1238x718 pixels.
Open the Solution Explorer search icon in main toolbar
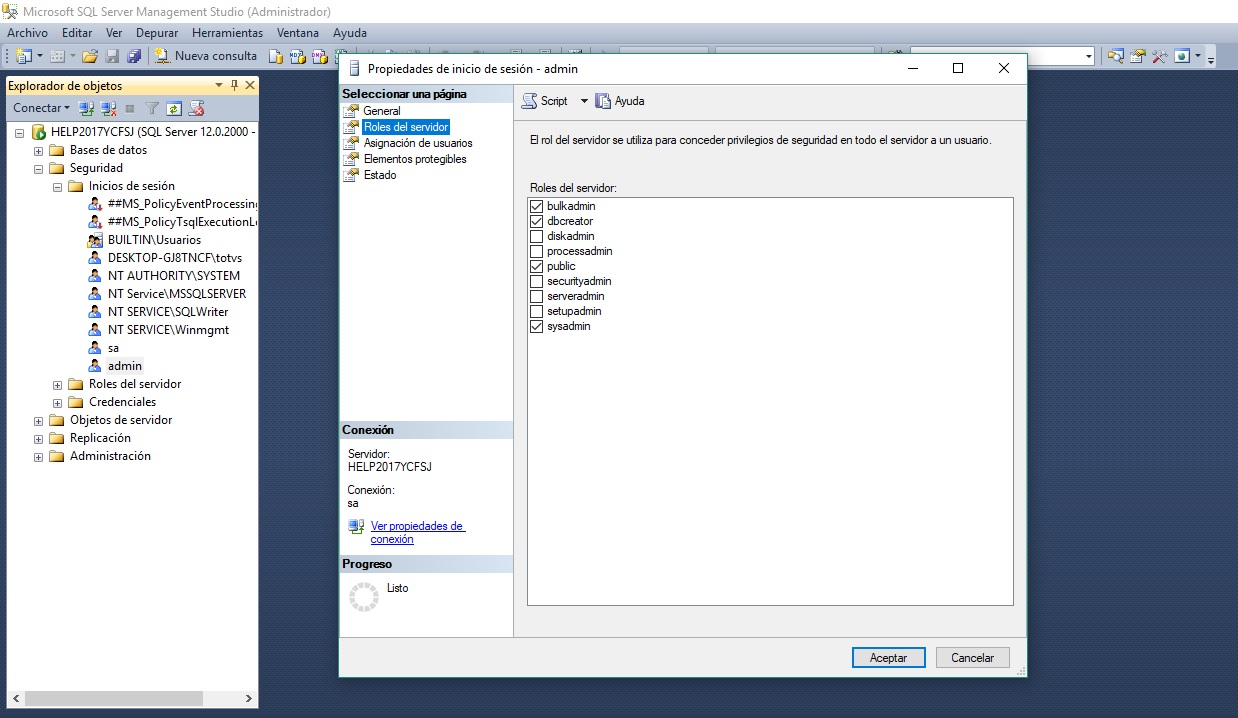1115,56
